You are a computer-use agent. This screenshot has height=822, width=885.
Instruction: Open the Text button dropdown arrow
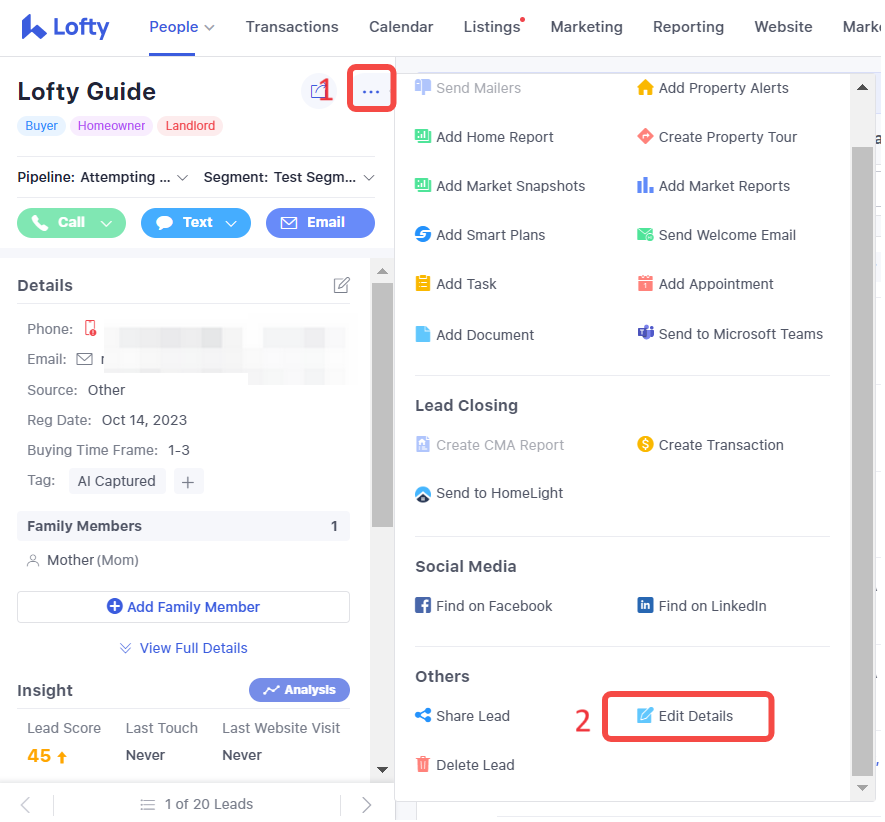[231, 224]
